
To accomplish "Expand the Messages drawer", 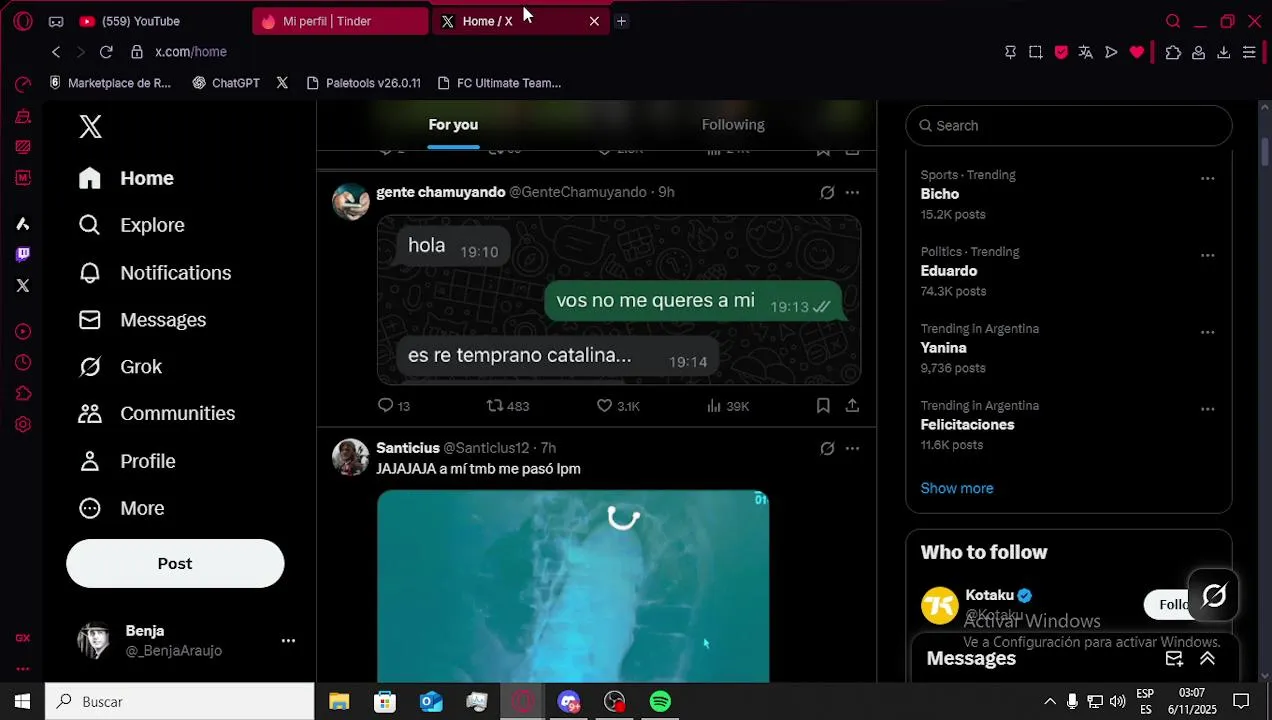I will pos(1207,658).
